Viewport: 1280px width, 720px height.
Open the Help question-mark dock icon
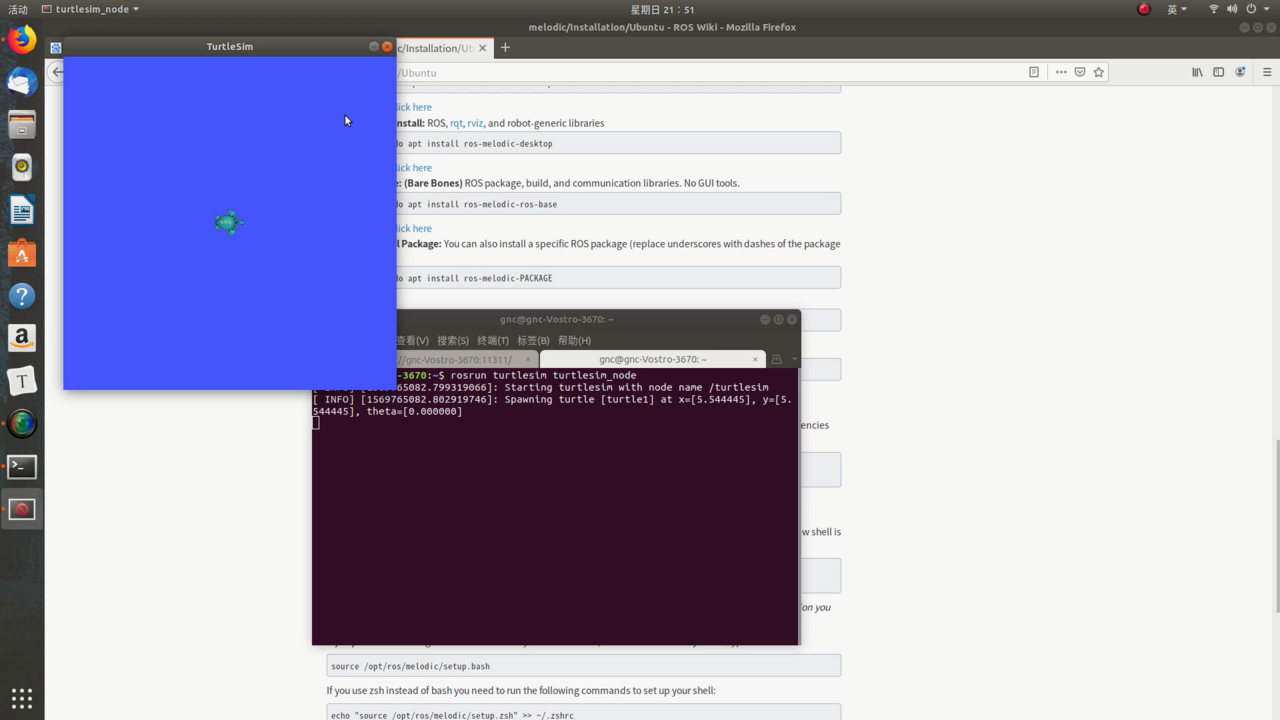(22, 296)
